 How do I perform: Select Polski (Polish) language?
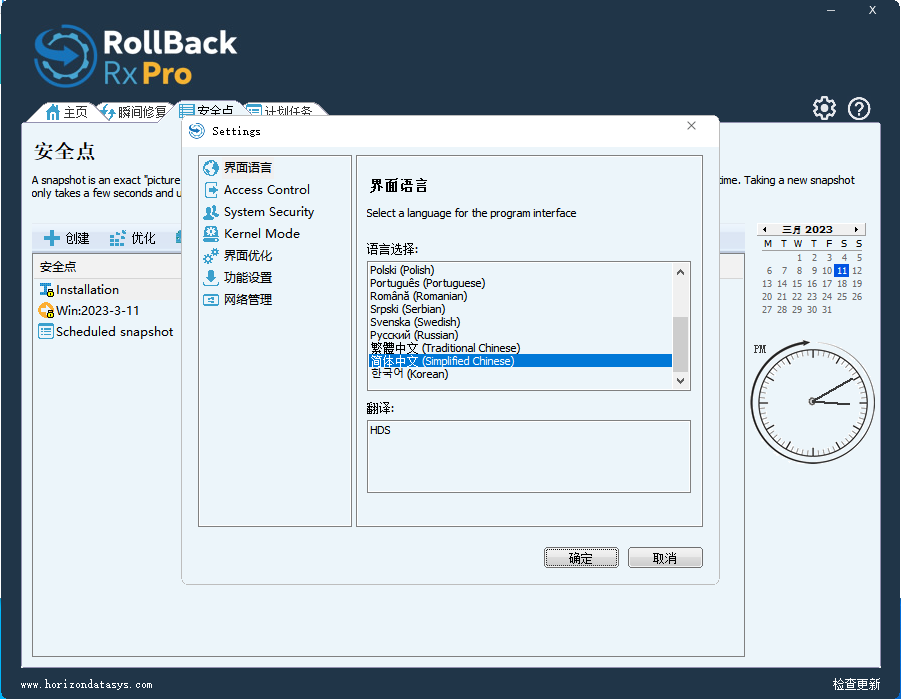click(x=520, y=270)
